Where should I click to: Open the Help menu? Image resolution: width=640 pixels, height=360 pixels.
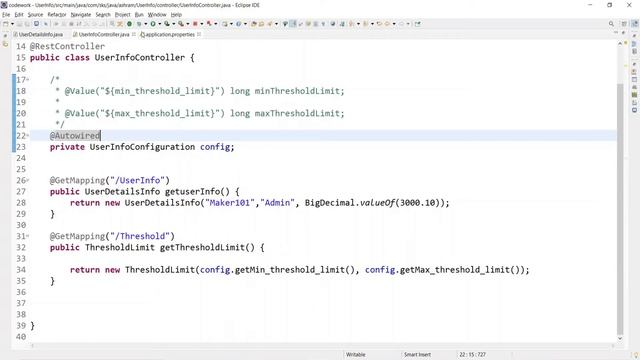176,14
